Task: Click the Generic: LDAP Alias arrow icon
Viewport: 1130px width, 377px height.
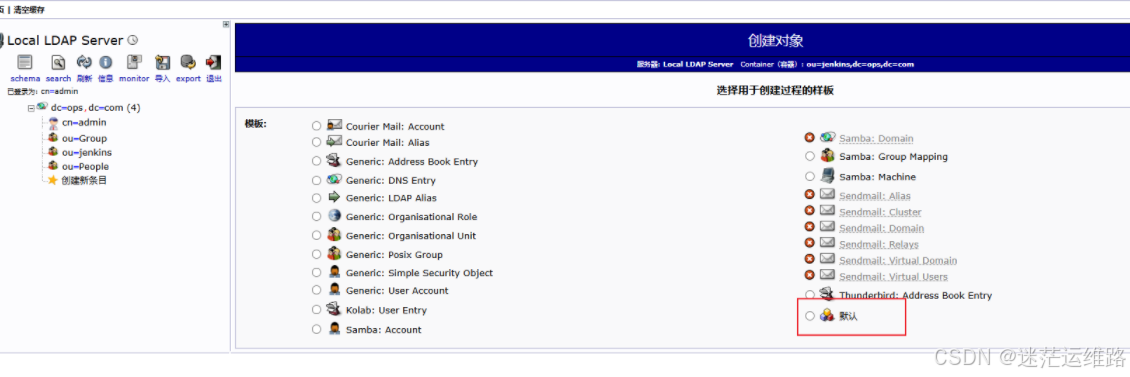Action: coord(334,197)
